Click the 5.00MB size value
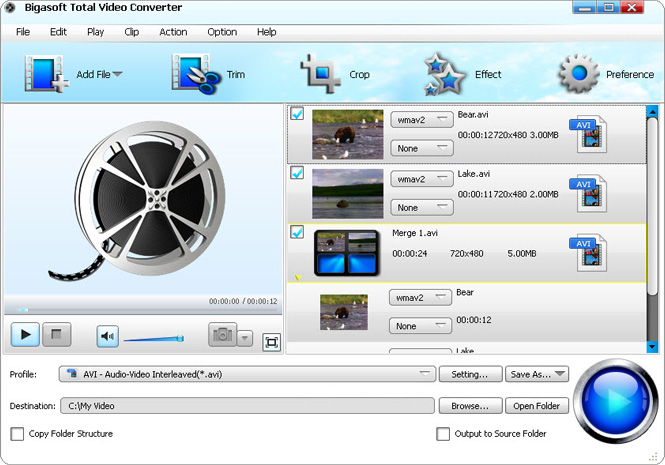Image resolution: width=665 pixels, height=465 pixels. 522,253
